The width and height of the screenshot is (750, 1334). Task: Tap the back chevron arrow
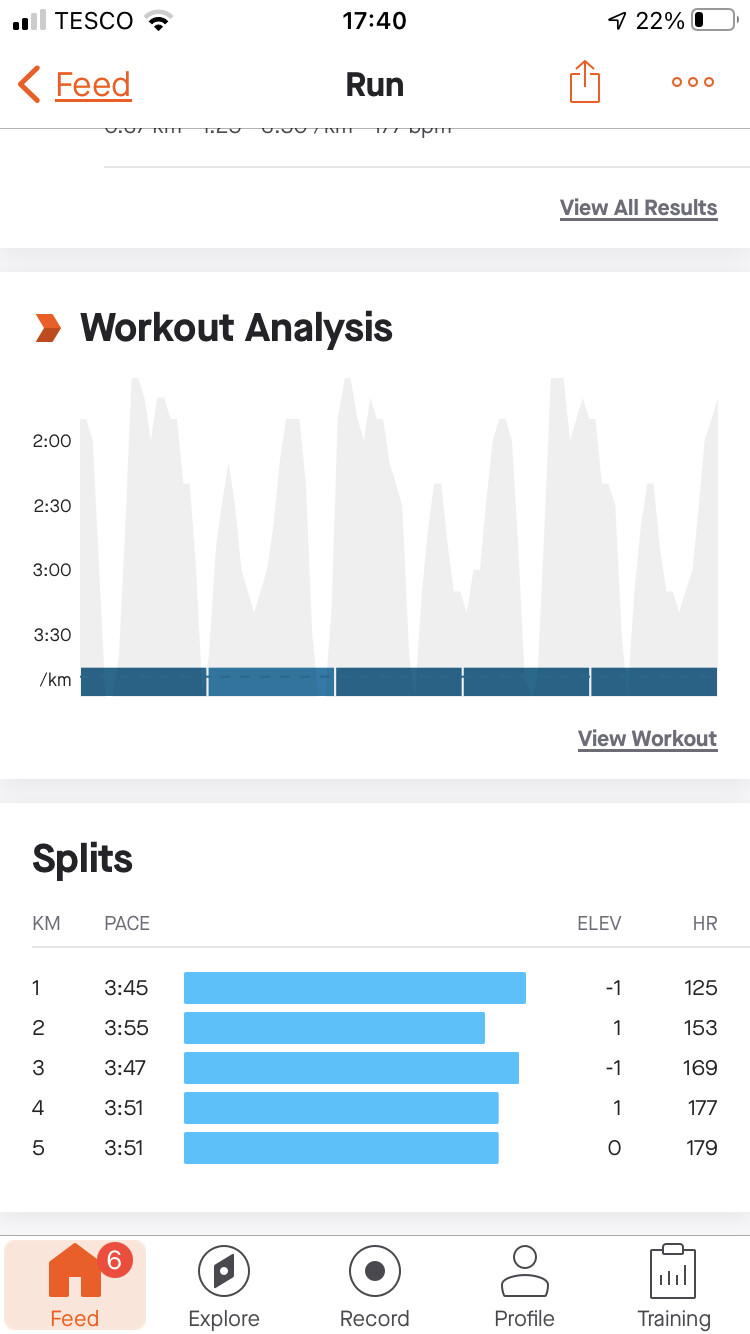(x=29, y=85)
